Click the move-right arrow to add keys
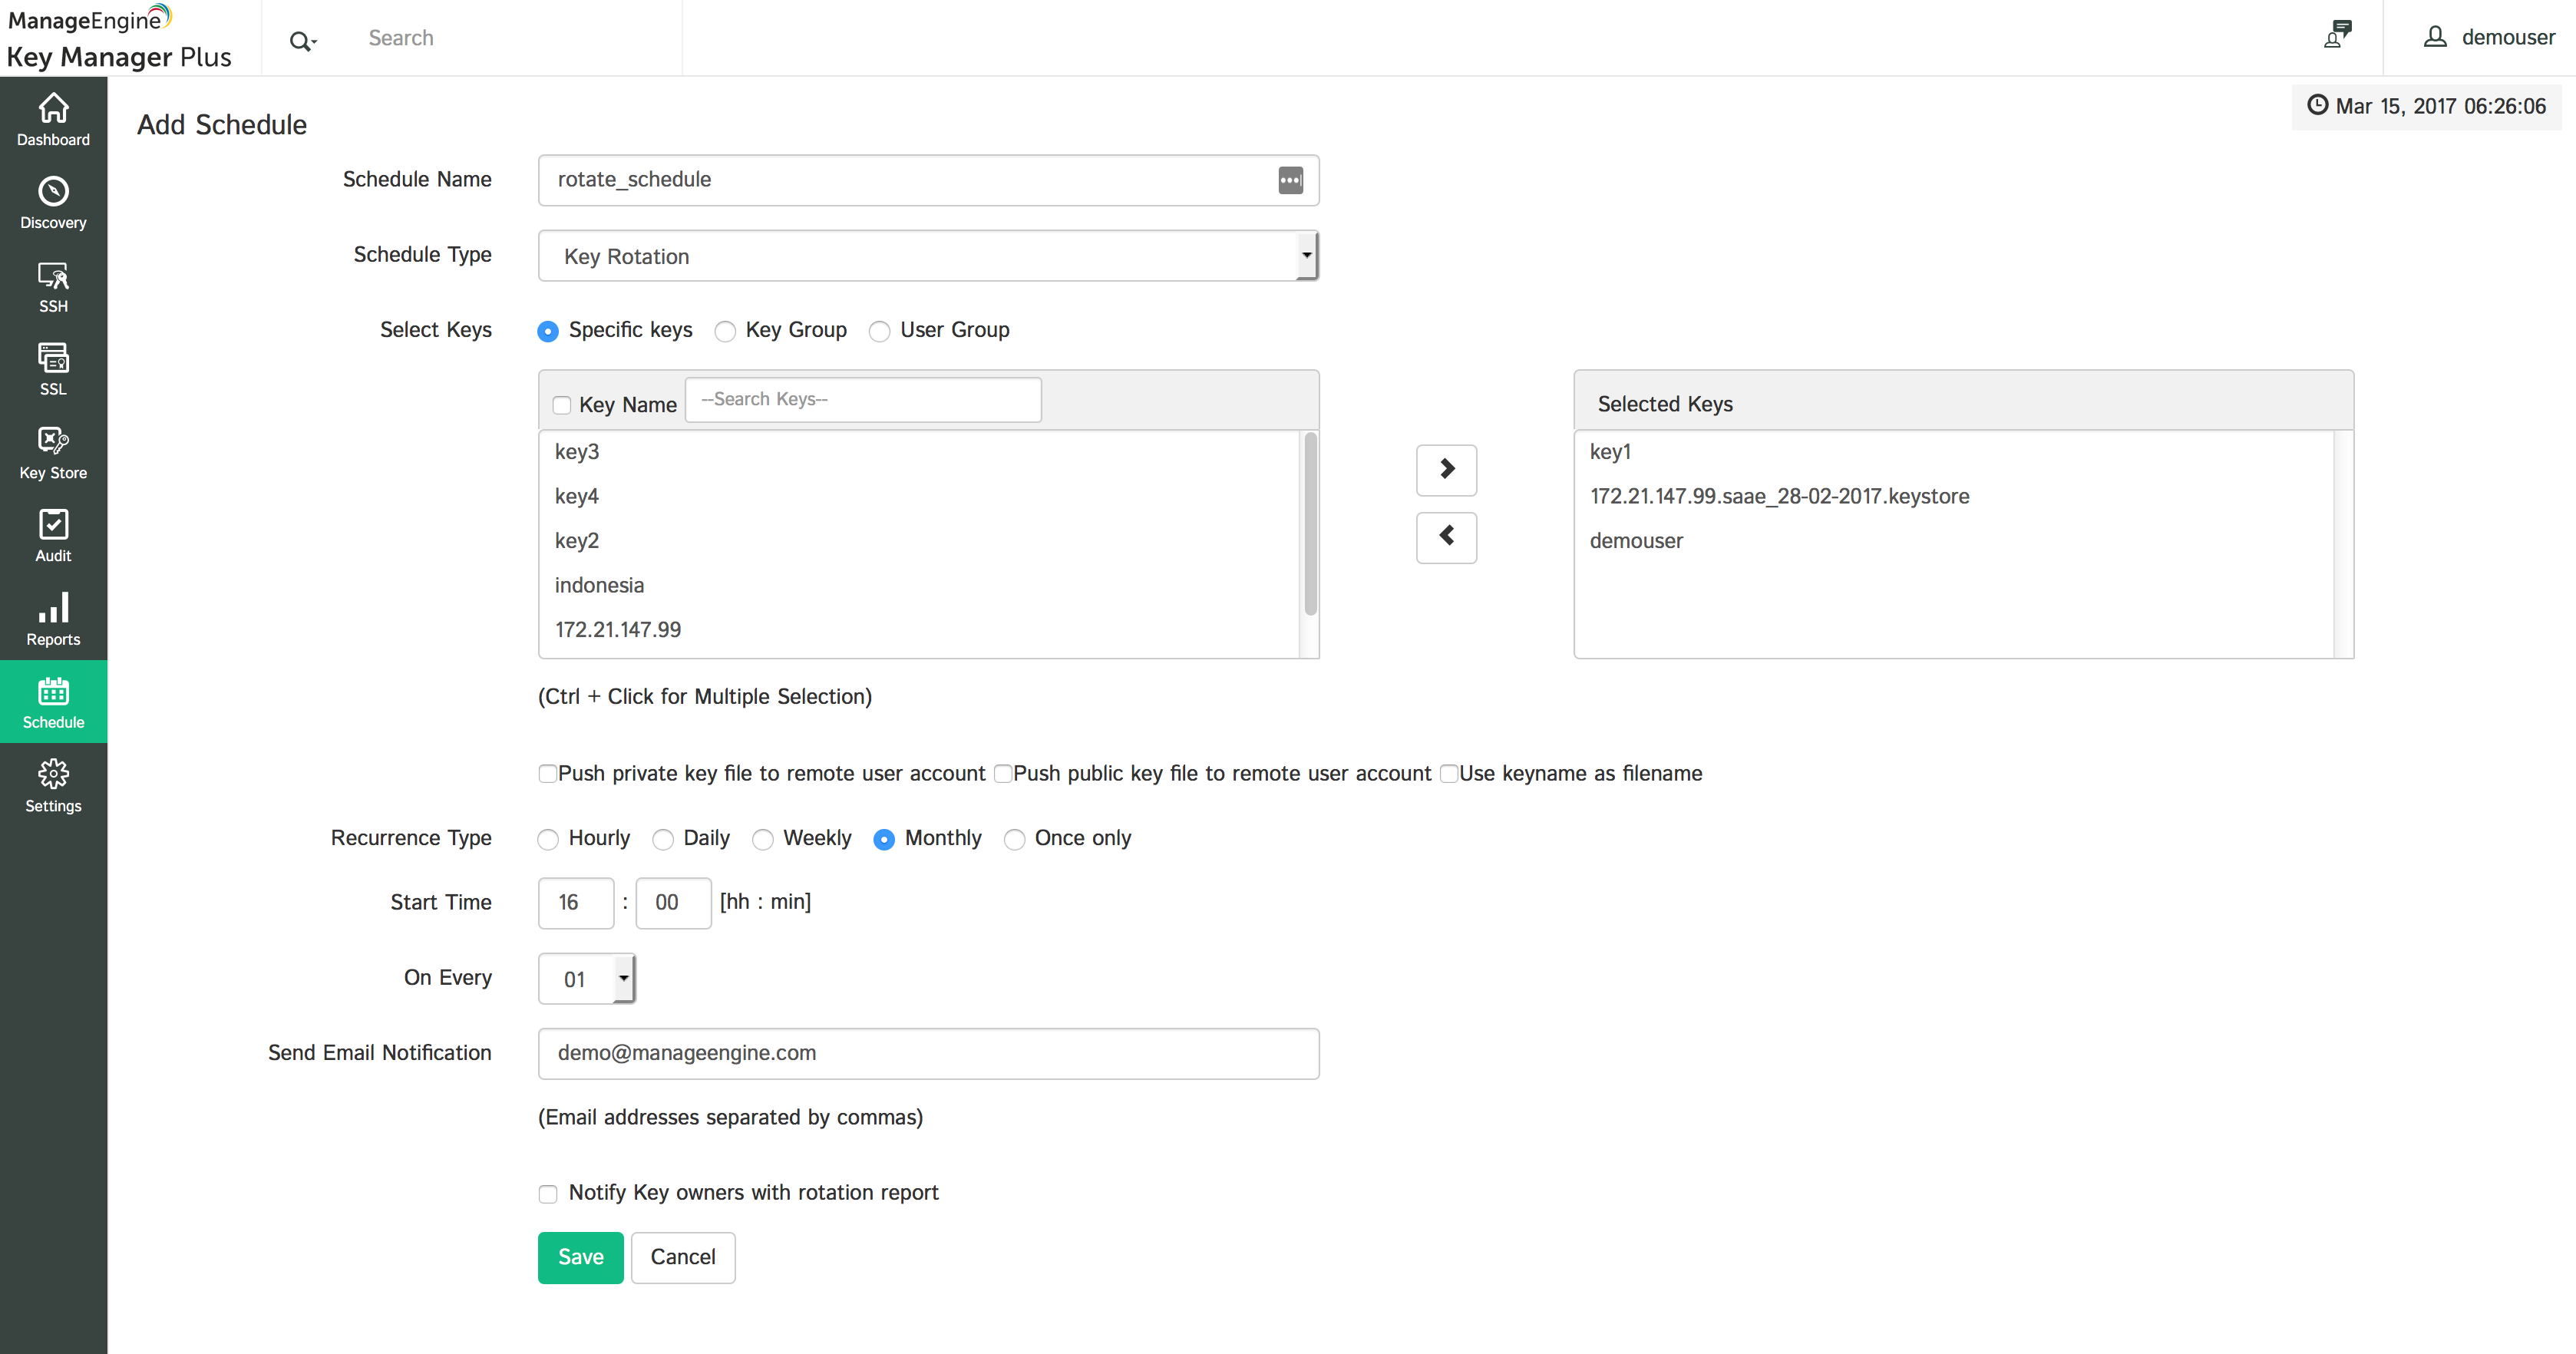The image size is (2576, 1354). tap(1446, 469)
